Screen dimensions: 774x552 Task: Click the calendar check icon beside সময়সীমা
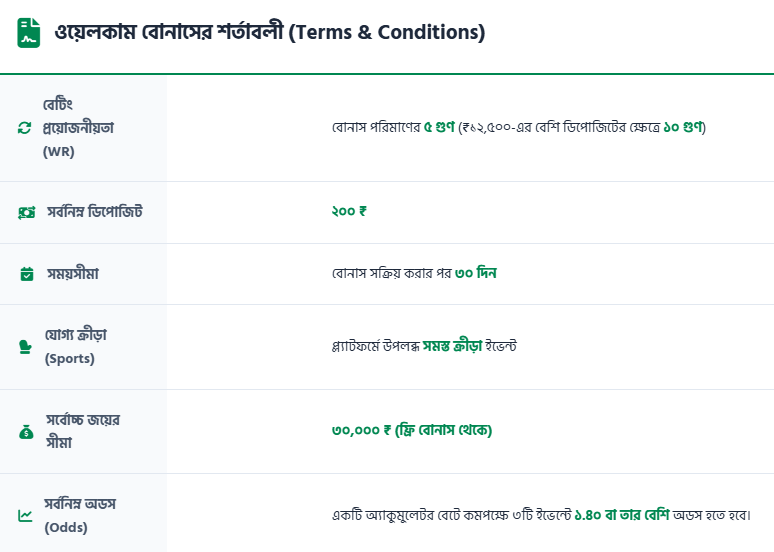tap(26, 273)
